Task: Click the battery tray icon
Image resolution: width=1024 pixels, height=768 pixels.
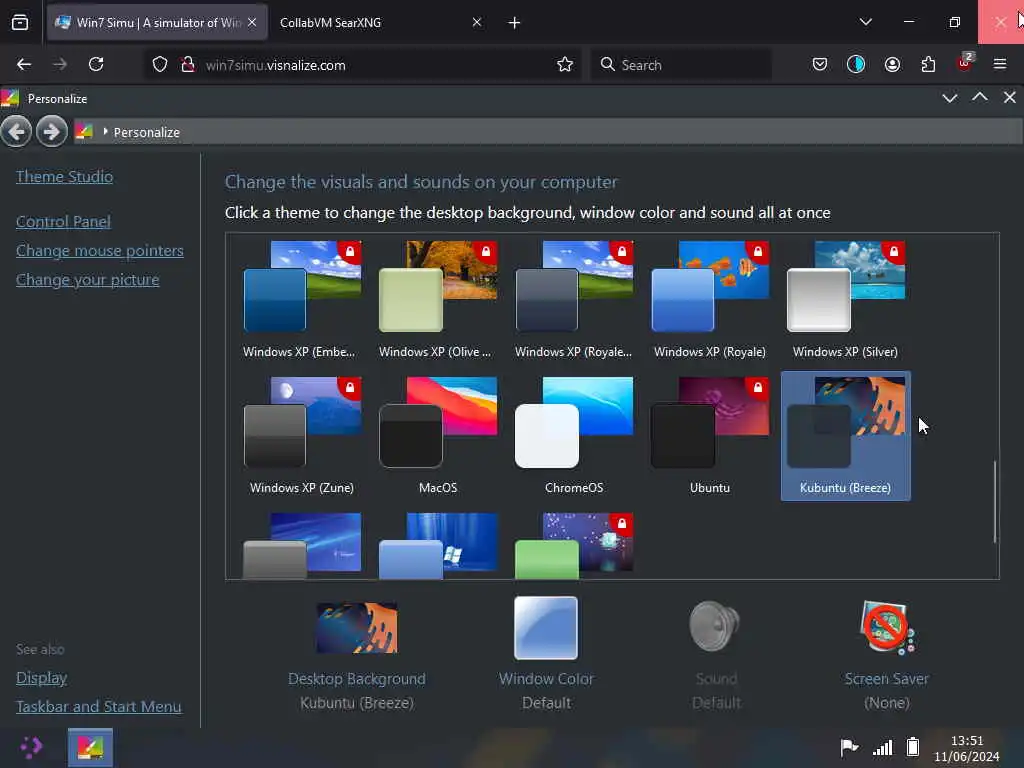Action: pos(913,746)
